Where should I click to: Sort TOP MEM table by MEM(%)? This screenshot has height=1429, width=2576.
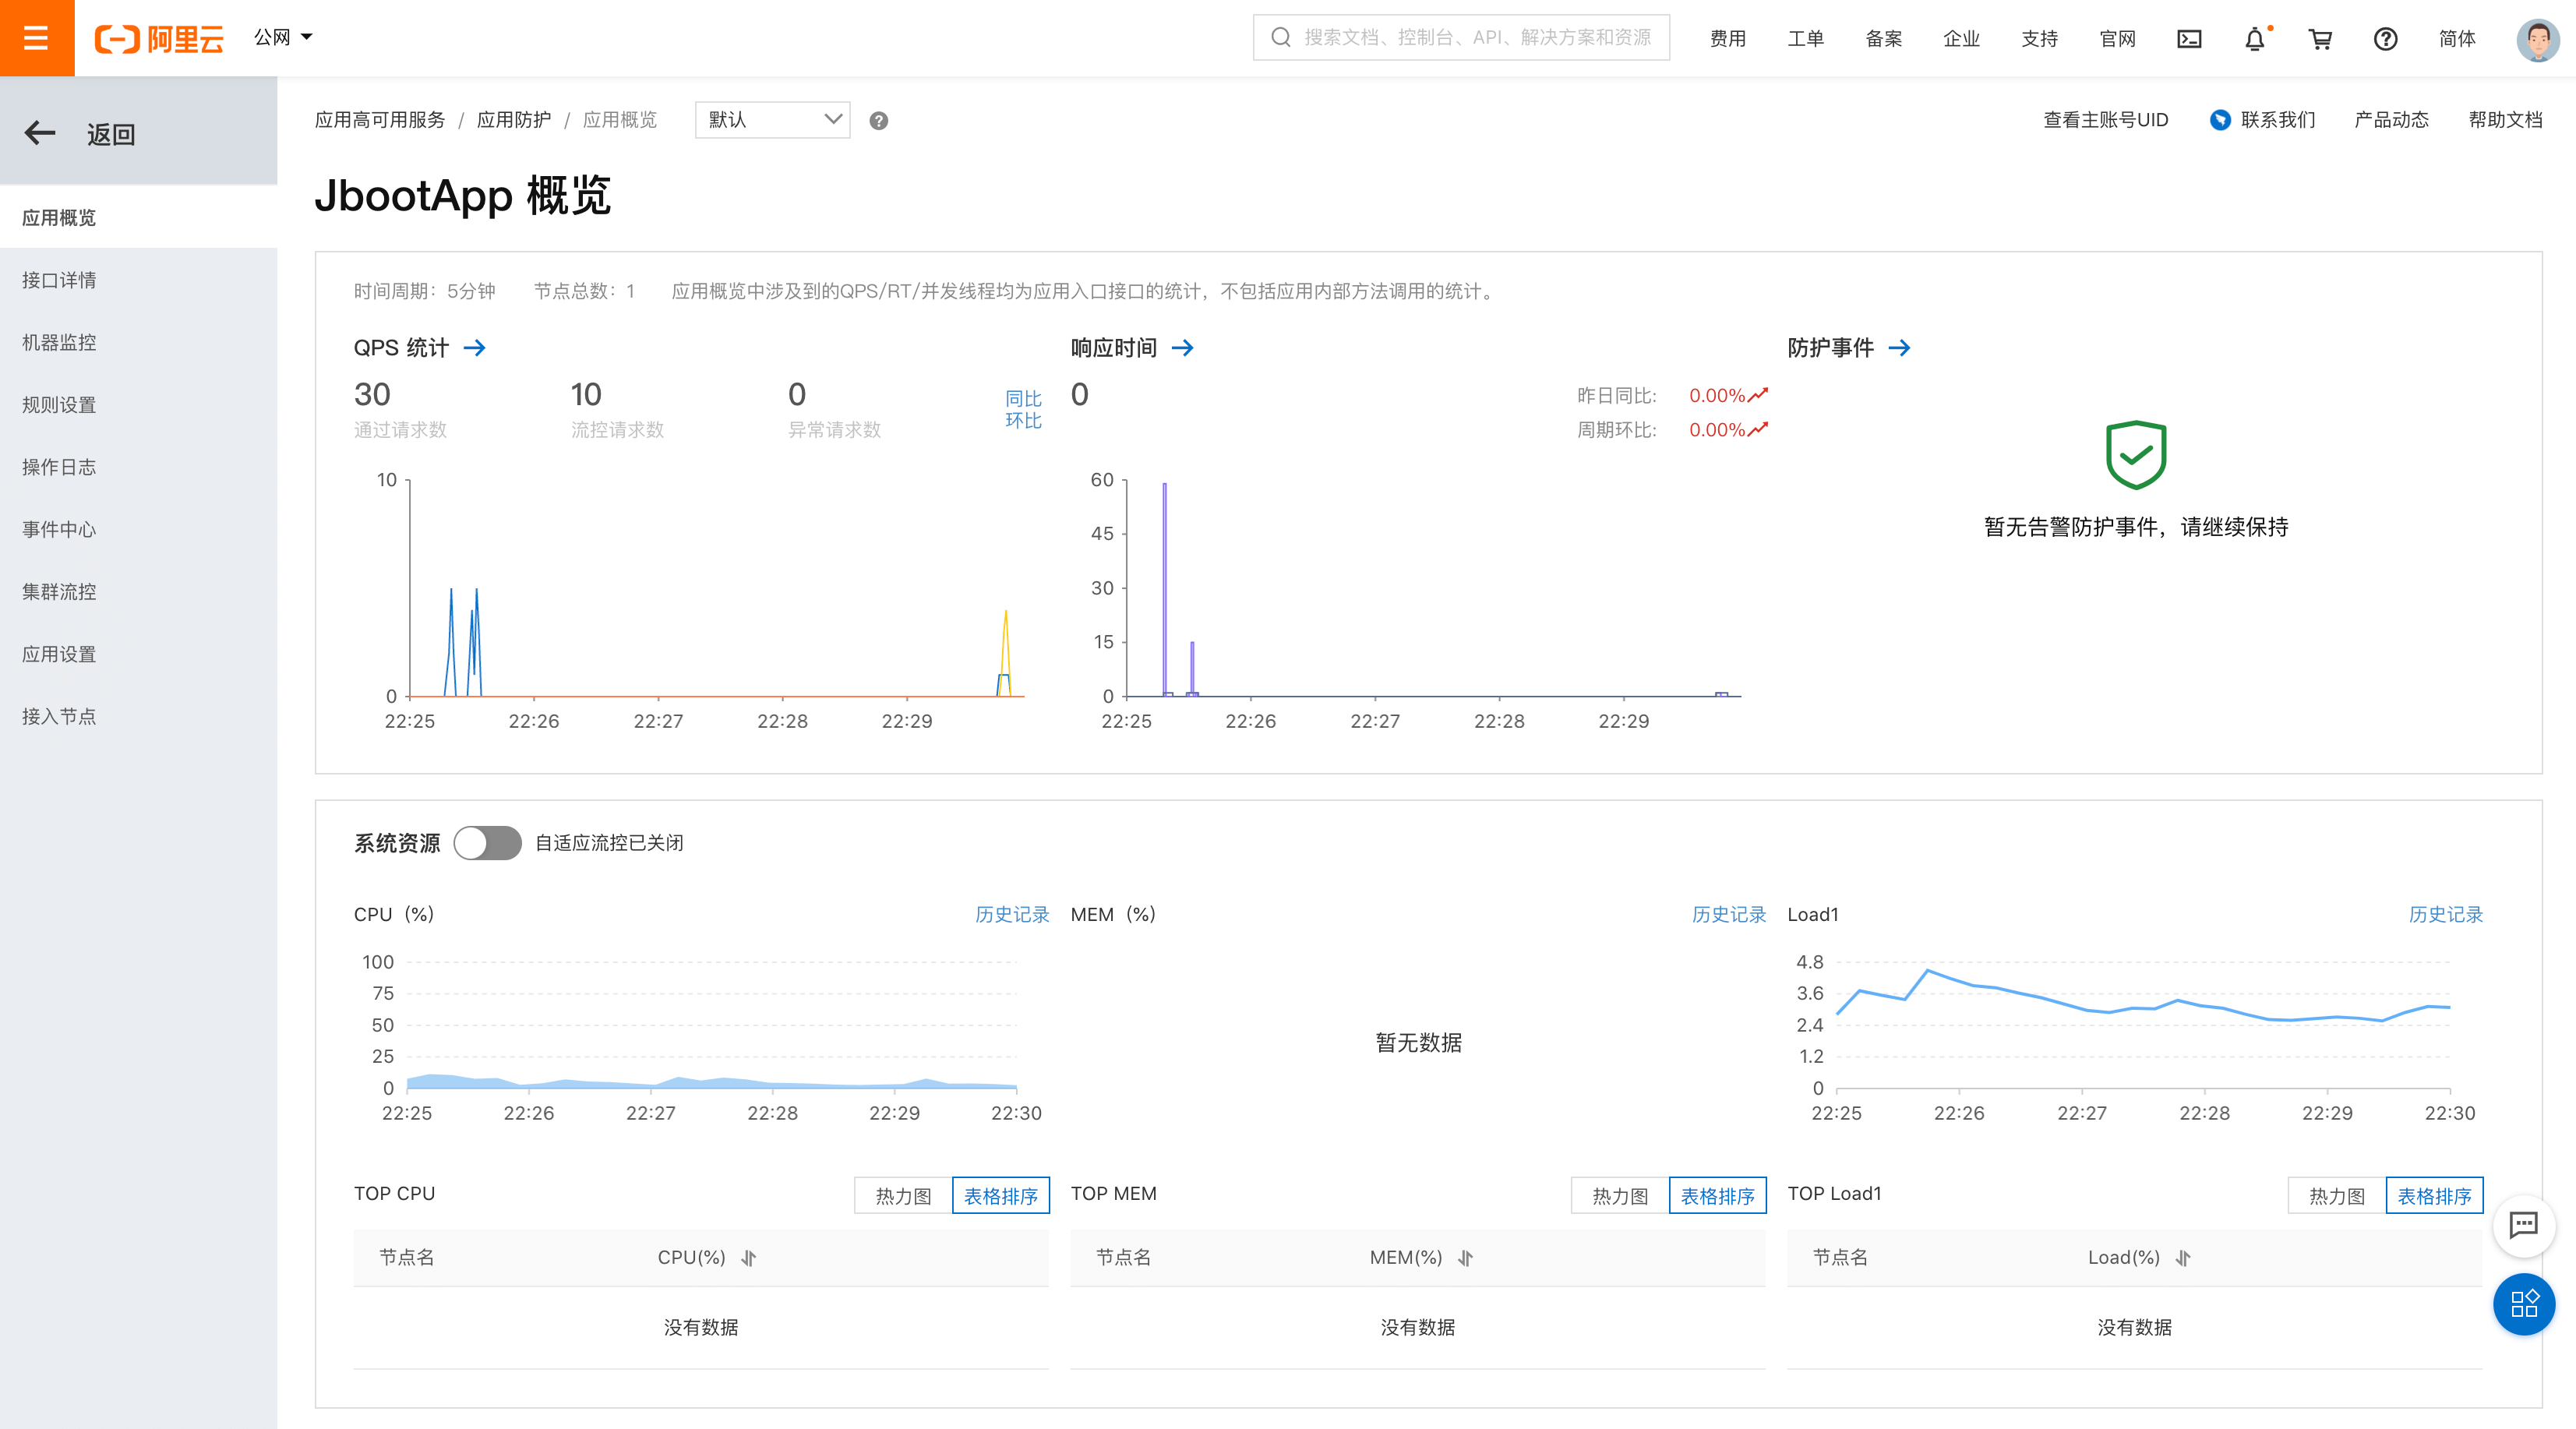click(1465, 1258)
